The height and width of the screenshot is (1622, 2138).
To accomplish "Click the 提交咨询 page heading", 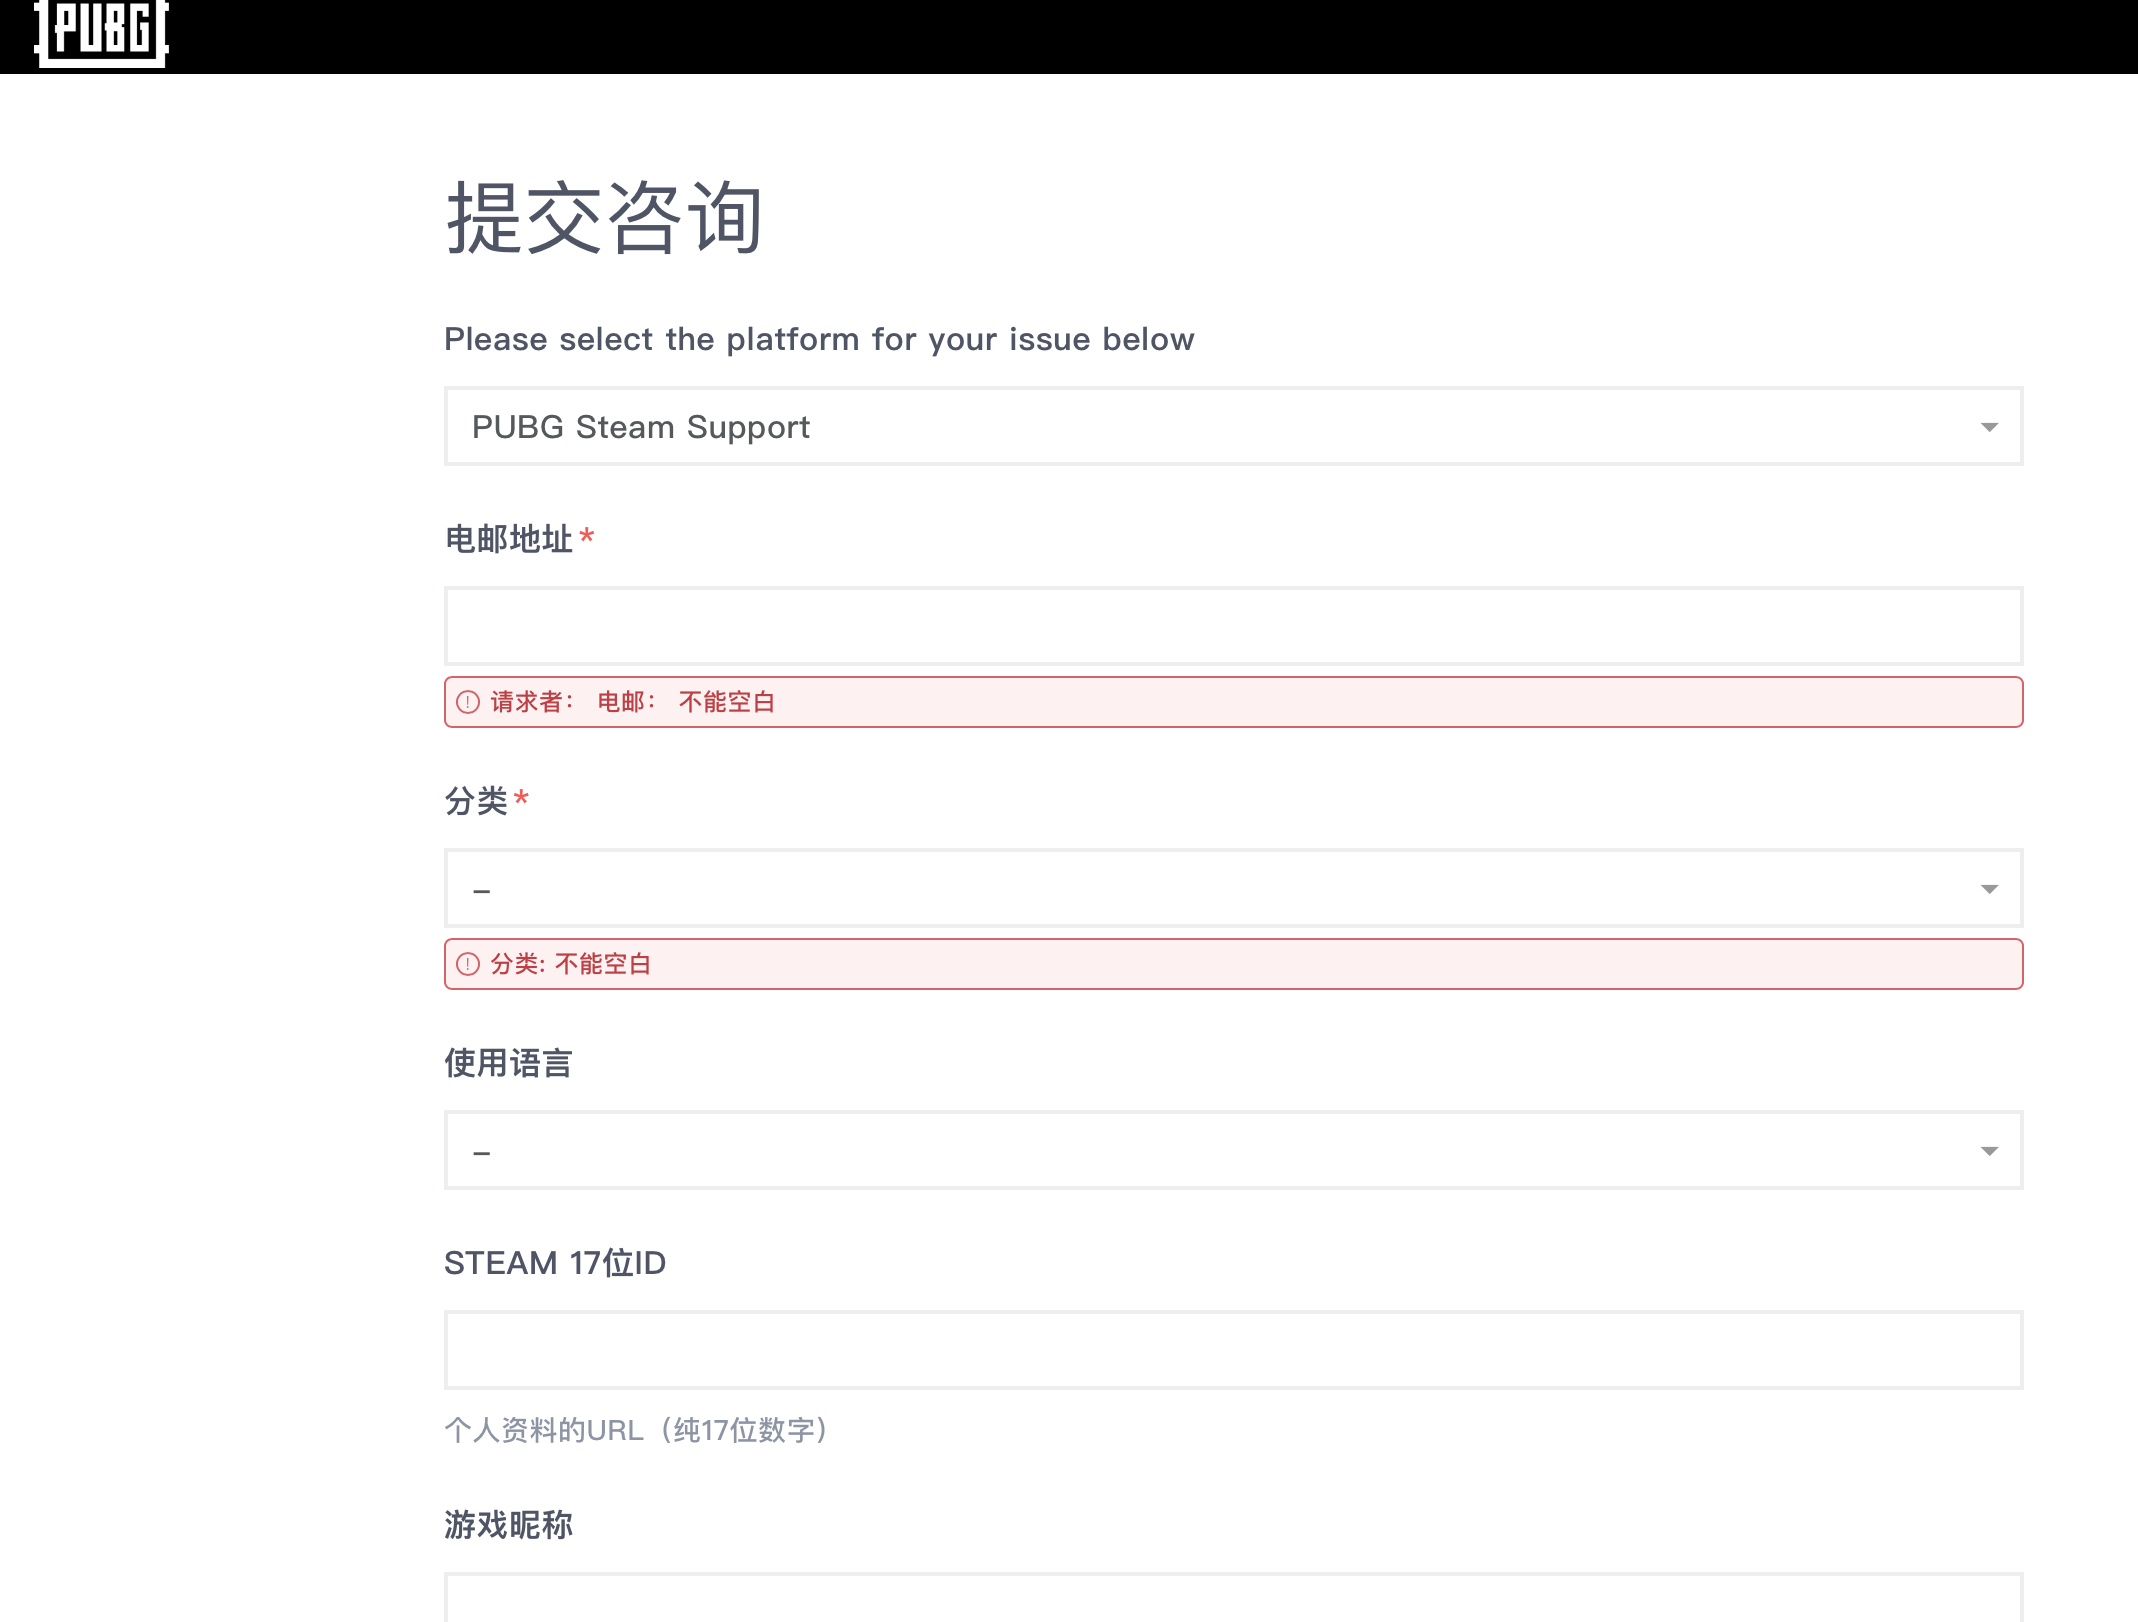I will [x=604, y=218].
